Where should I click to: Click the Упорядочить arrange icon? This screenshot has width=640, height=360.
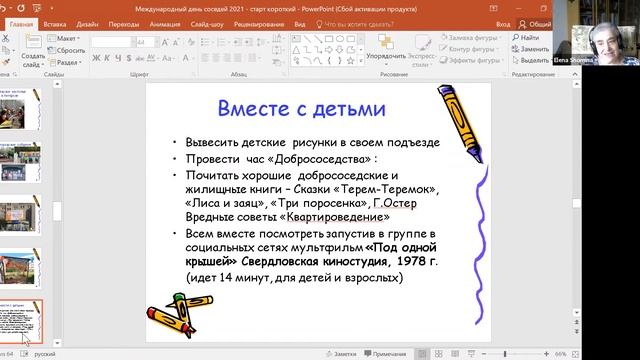tap(386, 42)
